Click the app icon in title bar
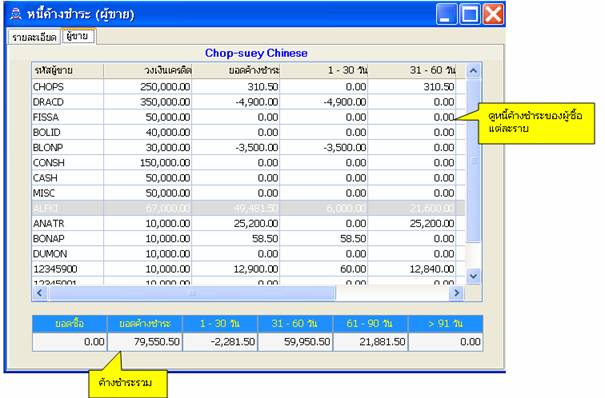 [x=16, y=14]
